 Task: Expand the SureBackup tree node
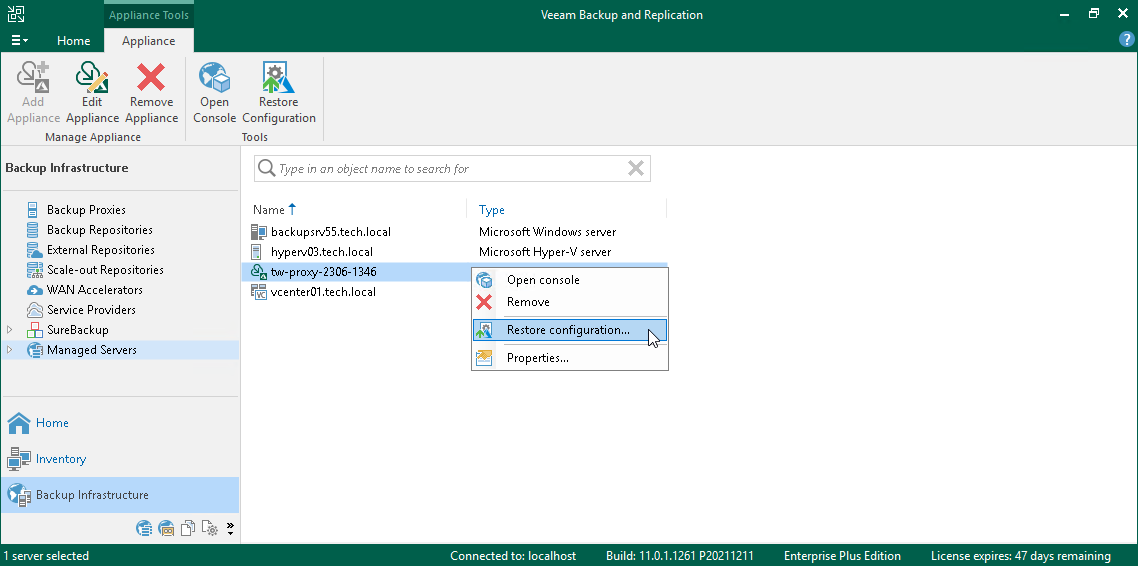coord(9,329)
